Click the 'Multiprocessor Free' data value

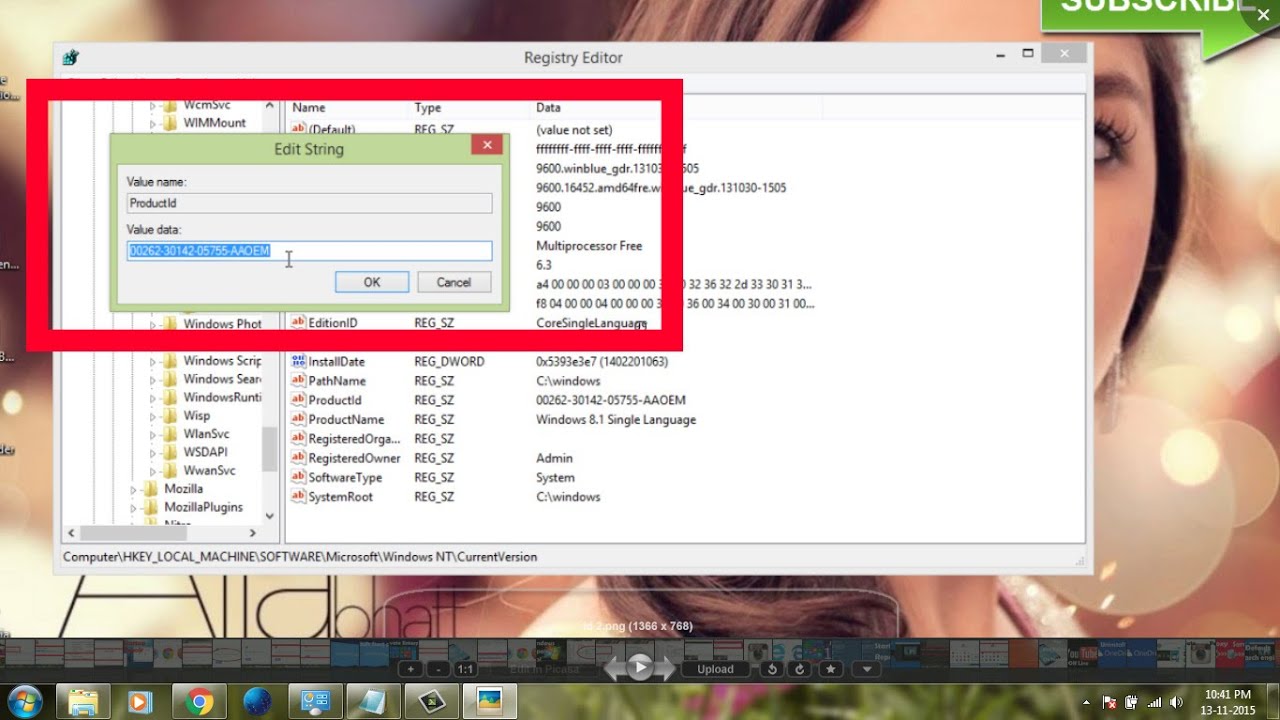[589, 246]
